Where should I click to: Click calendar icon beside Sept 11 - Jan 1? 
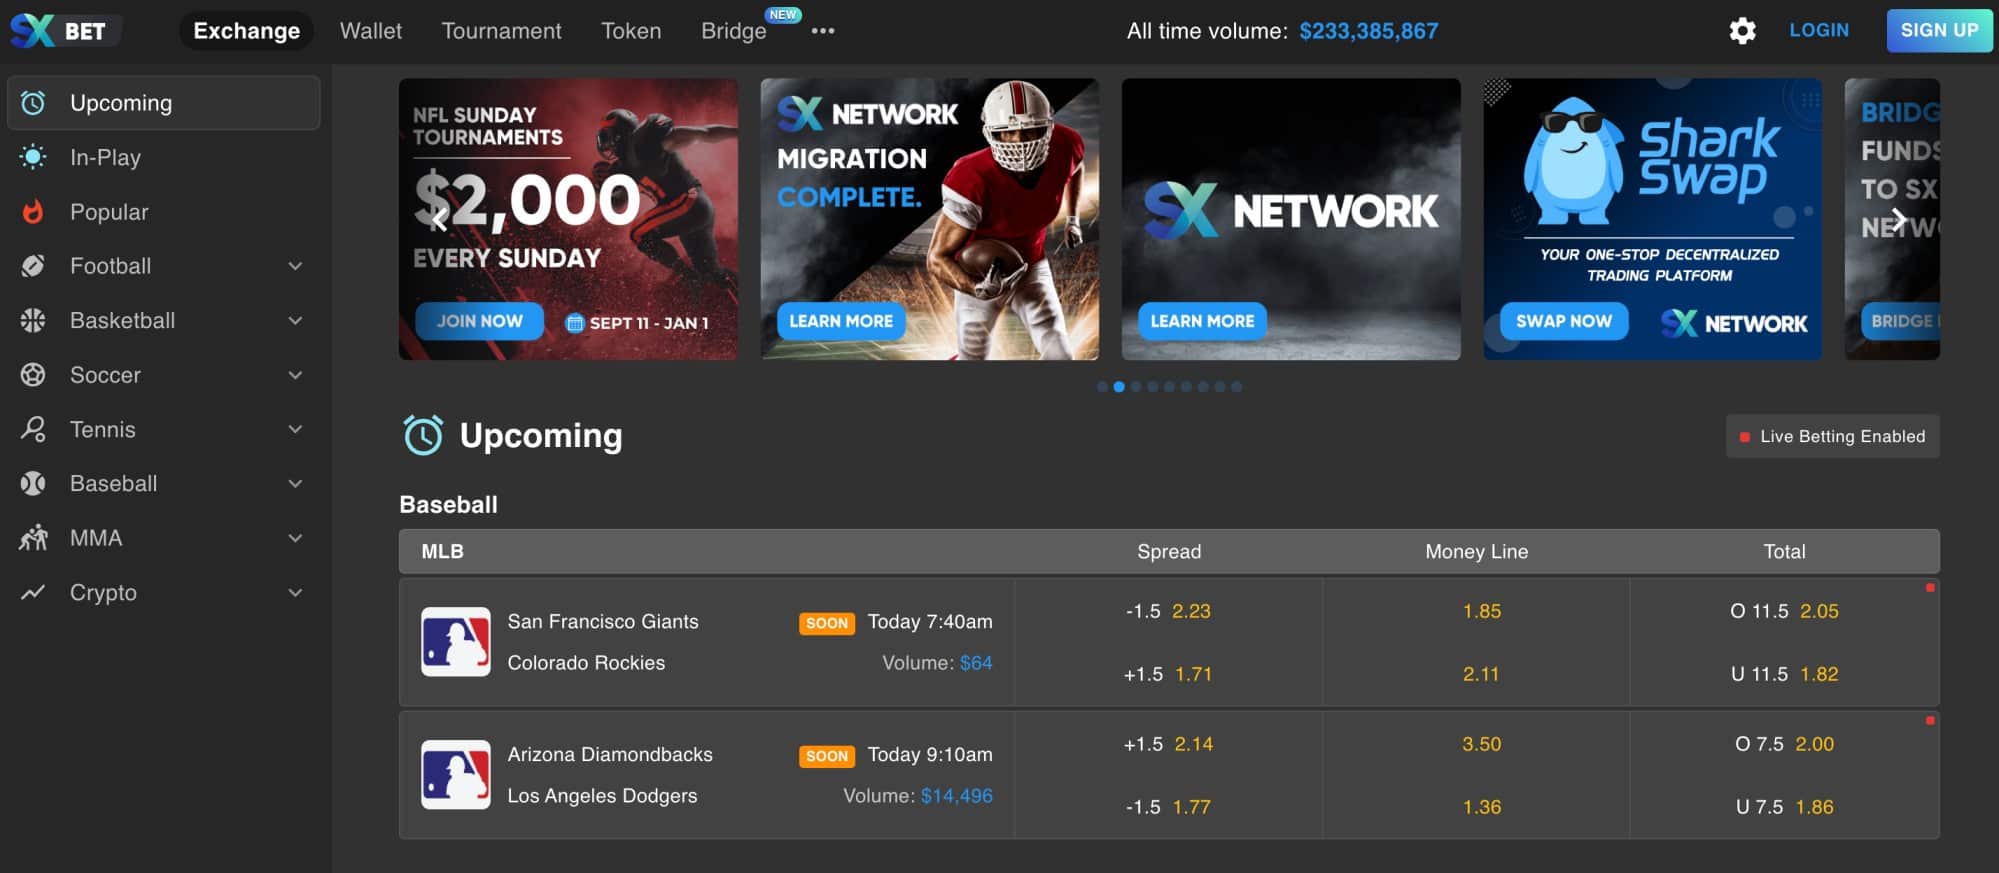click(x=574, y=323)
